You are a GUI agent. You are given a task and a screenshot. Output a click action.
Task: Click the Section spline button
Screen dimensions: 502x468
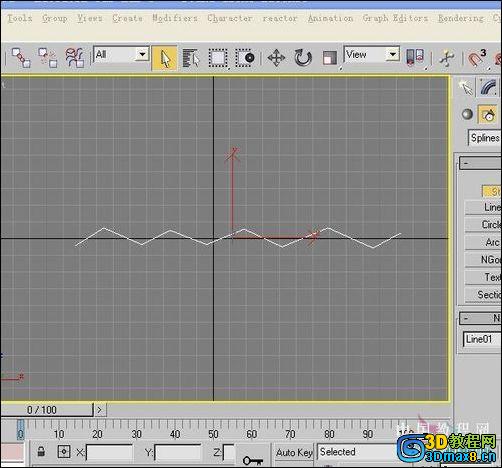483,295
